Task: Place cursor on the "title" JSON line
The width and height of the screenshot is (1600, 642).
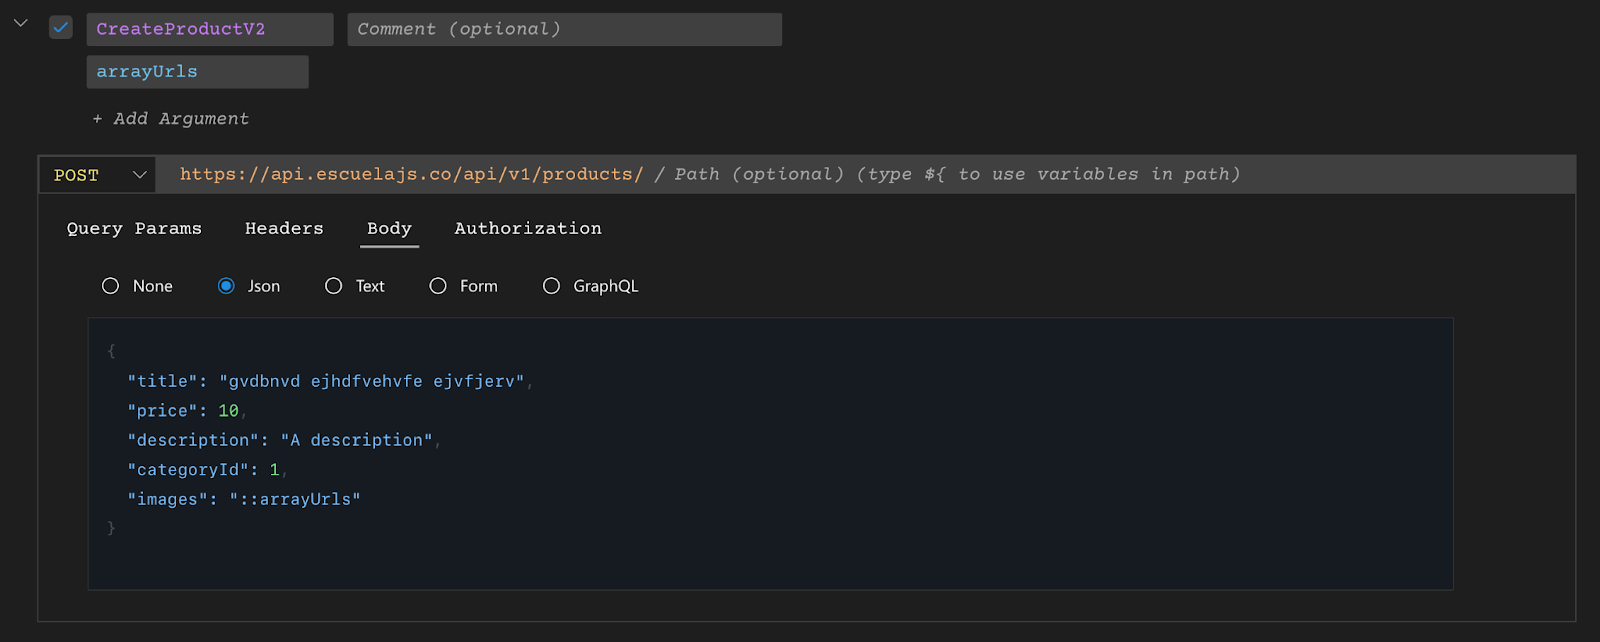Action: pyautogui.click(x=325, y=382)
